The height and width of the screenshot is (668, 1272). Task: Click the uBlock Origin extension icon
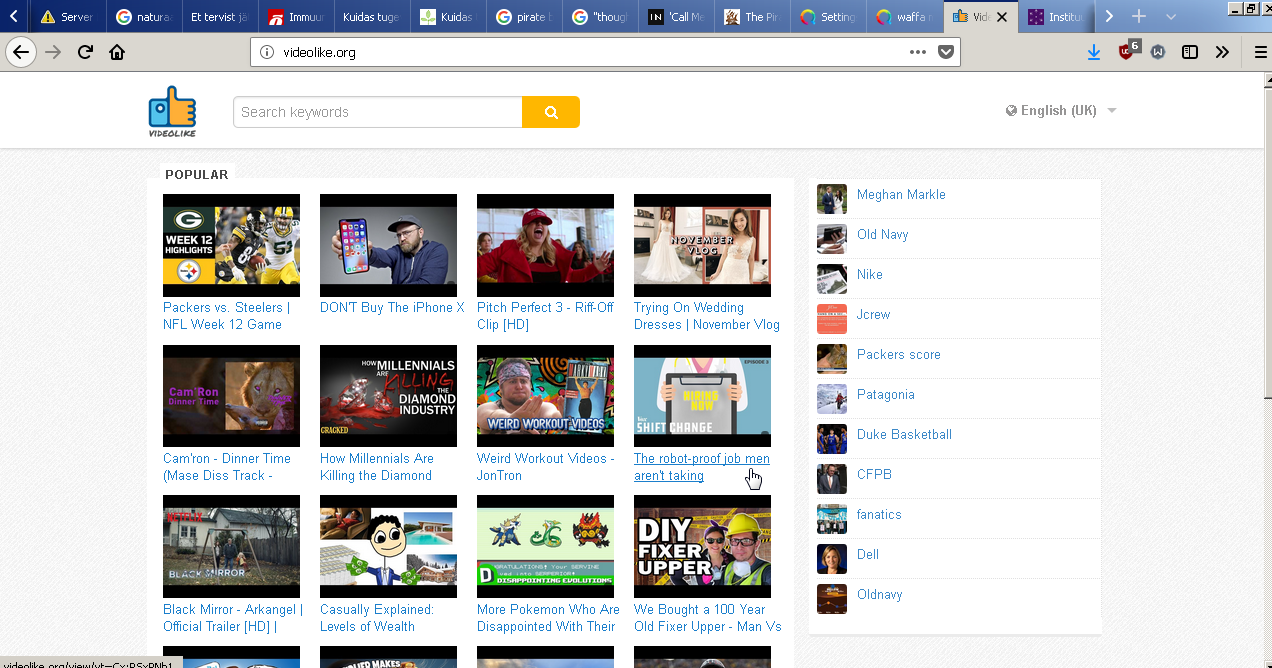[x=1127, y=52]
